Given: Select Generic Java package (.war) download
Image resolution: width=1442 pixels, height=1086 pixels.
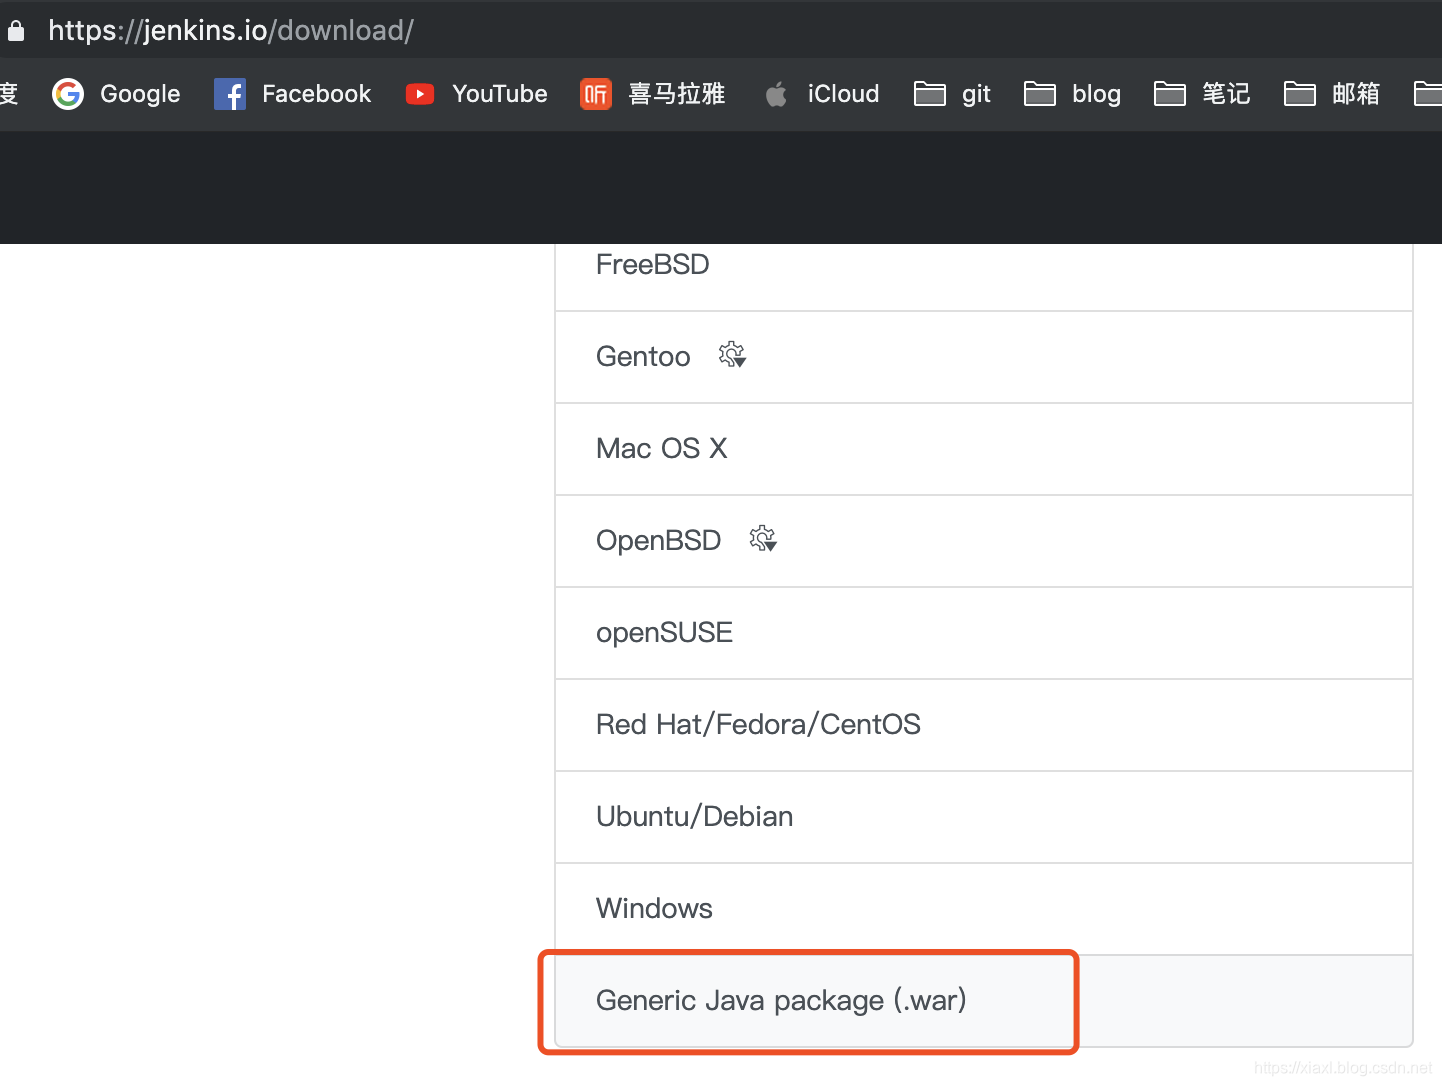Looking at the screenshot, I should click(781, 1000).
